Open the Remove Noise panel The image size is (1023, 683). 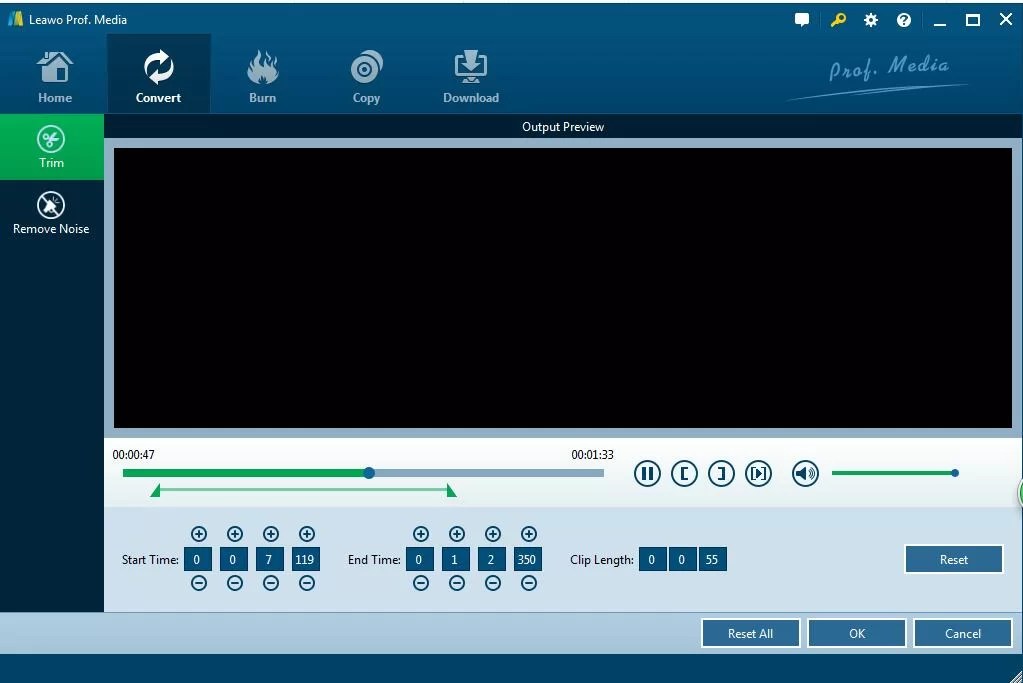point(51,212)
